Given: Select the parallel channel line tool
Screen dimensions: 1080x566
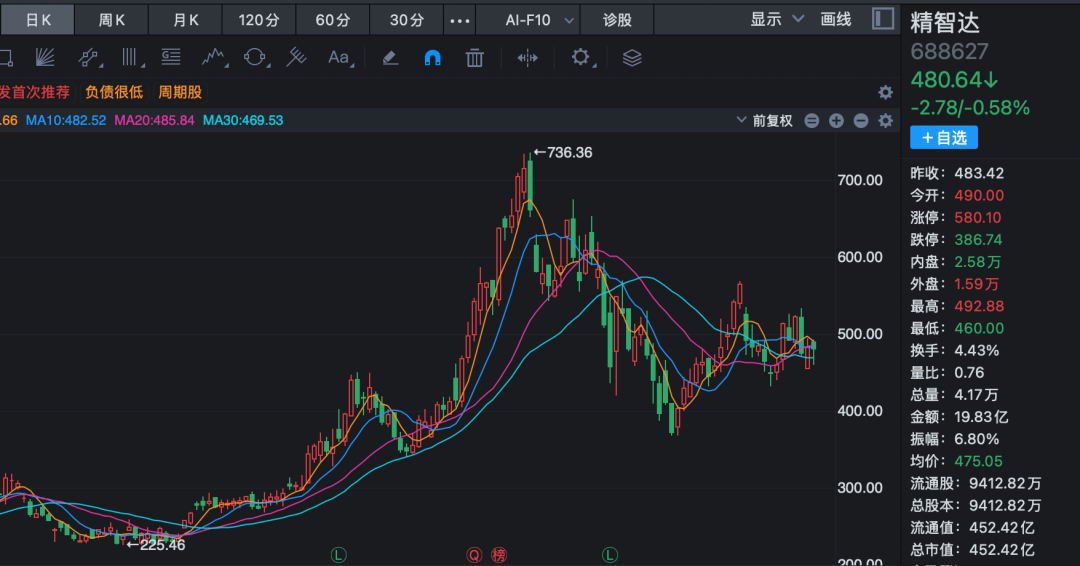Looking at the screenshot, I should [x=88, y=58].
